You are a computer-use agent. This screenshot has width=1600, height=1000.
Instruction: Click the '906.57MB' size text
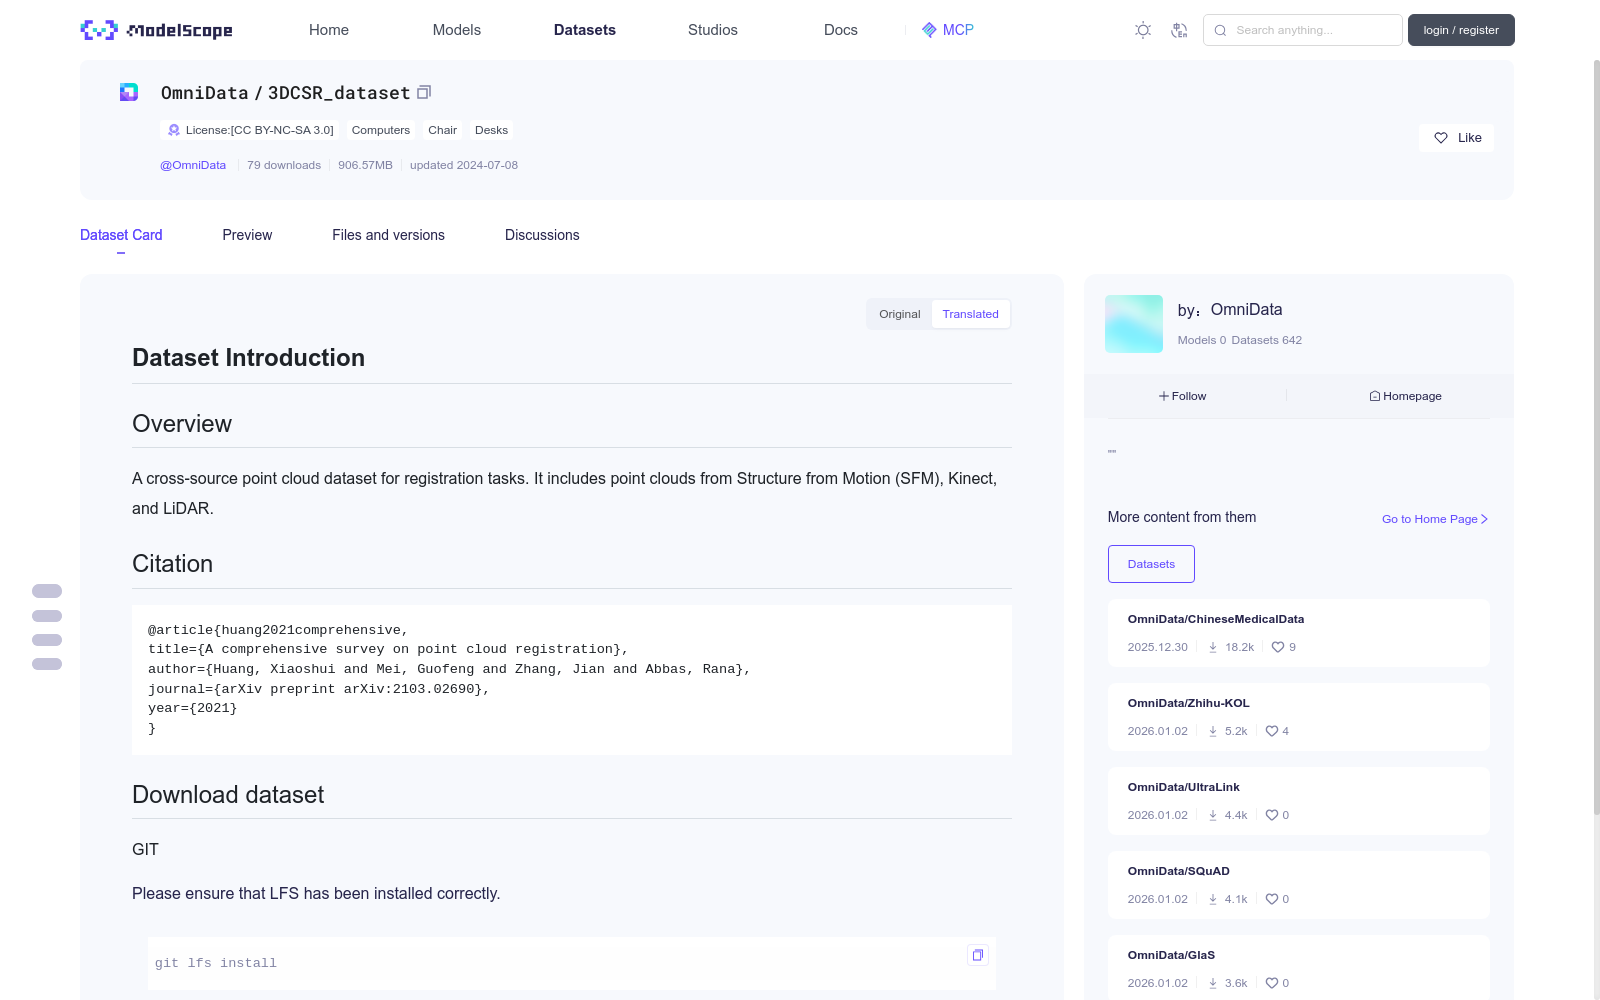(365, 165)
